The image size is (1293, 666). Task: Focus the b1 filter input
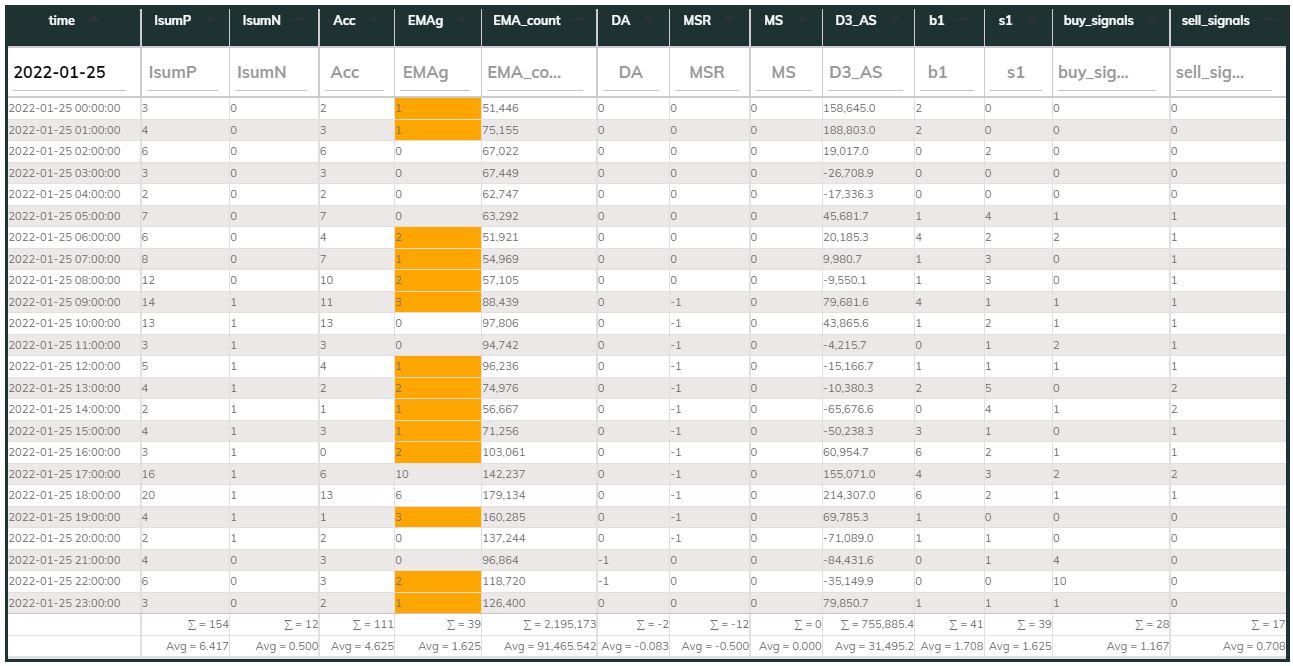[x=948, y=72]
